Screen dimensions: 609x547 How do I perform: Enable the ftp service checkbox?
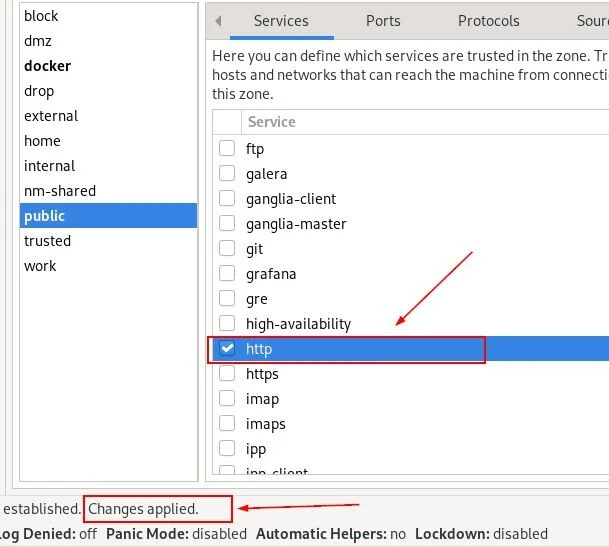click(227, 149)
